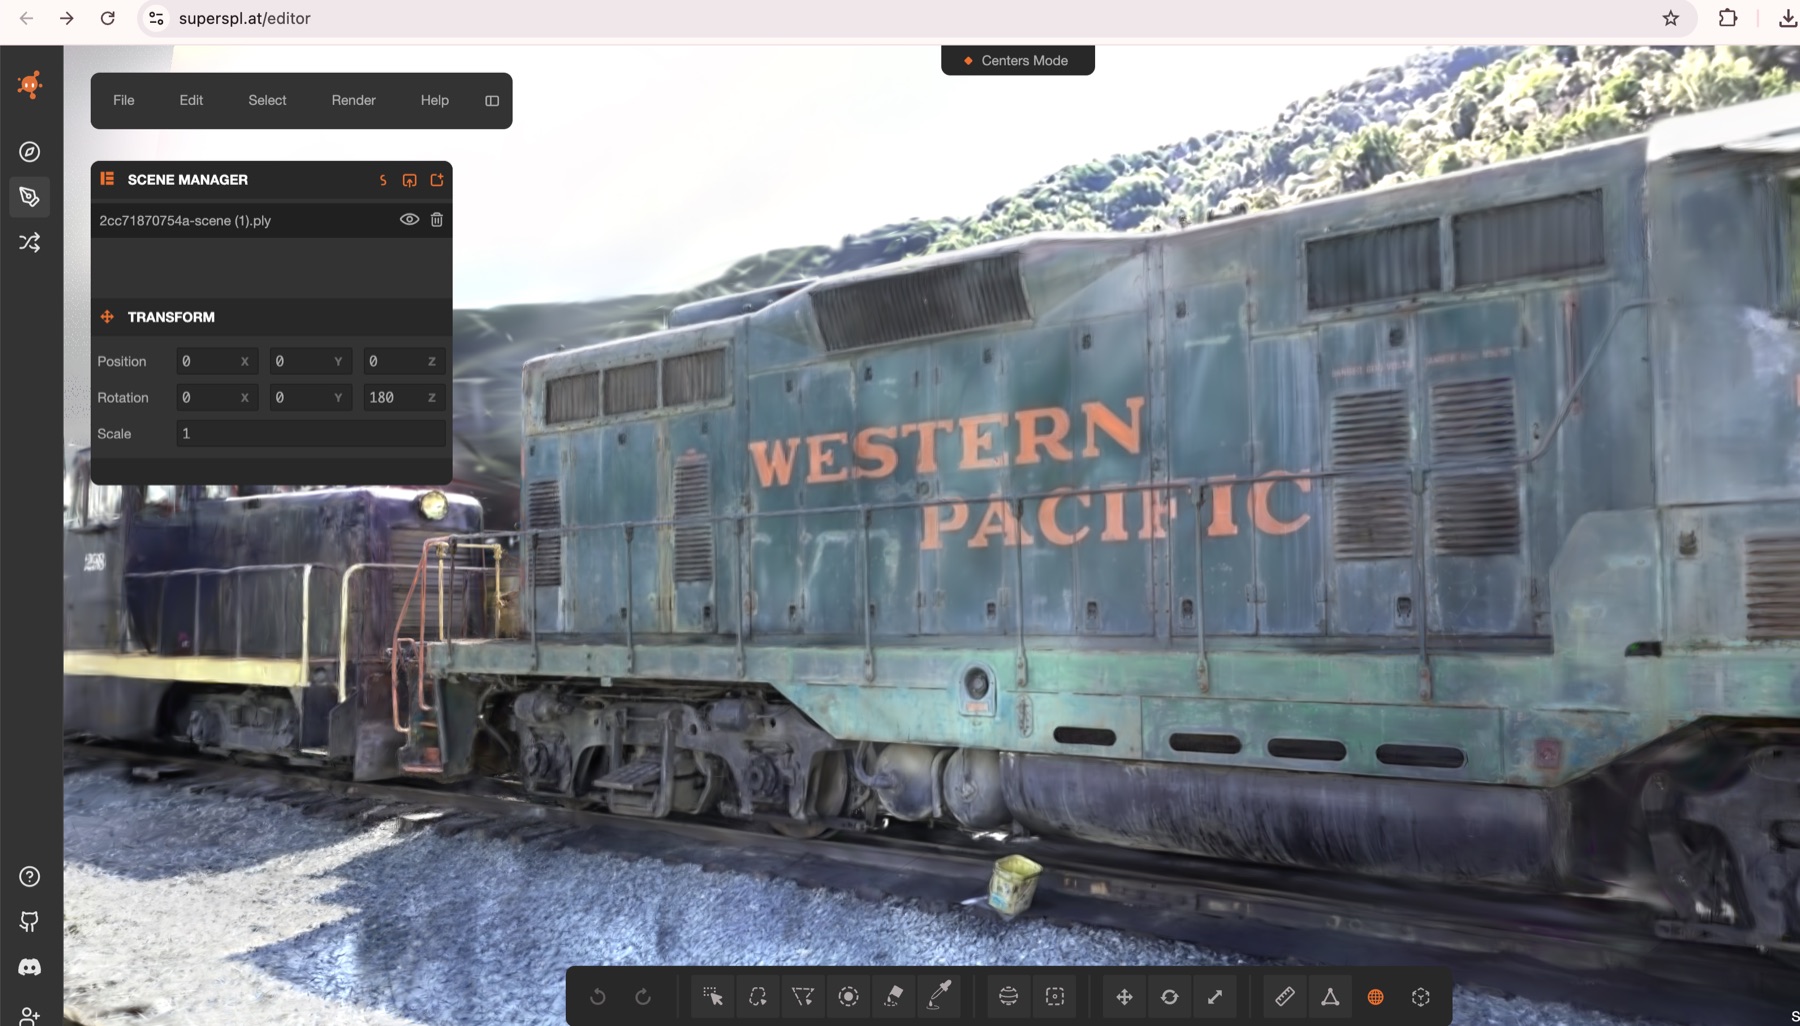Image resolution: width=1800 pixels, height=1026 pixels.
Task: Click the new-plus icon in Scene Manager header
Action: click(x=437, y=180)
